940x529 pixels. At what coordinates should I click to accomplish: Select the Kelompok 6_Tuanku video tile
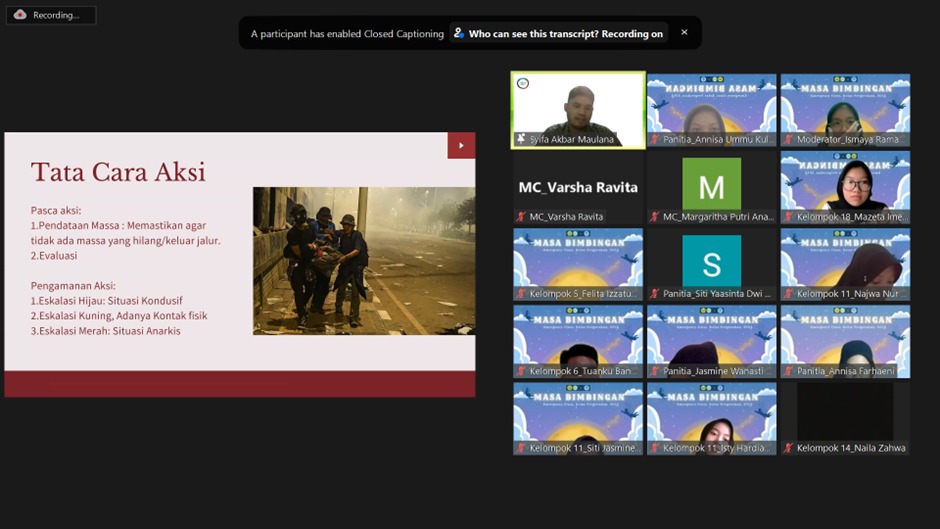pos(578,340)
